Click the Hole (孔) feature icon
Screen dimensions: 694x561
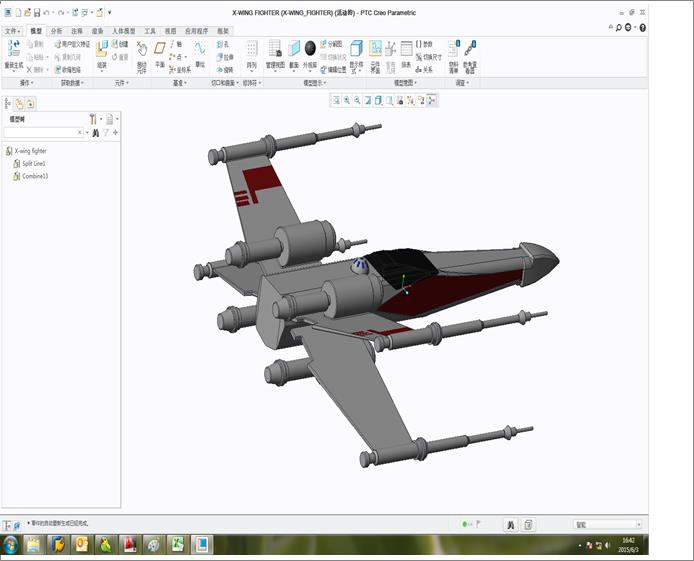point(220,44)
